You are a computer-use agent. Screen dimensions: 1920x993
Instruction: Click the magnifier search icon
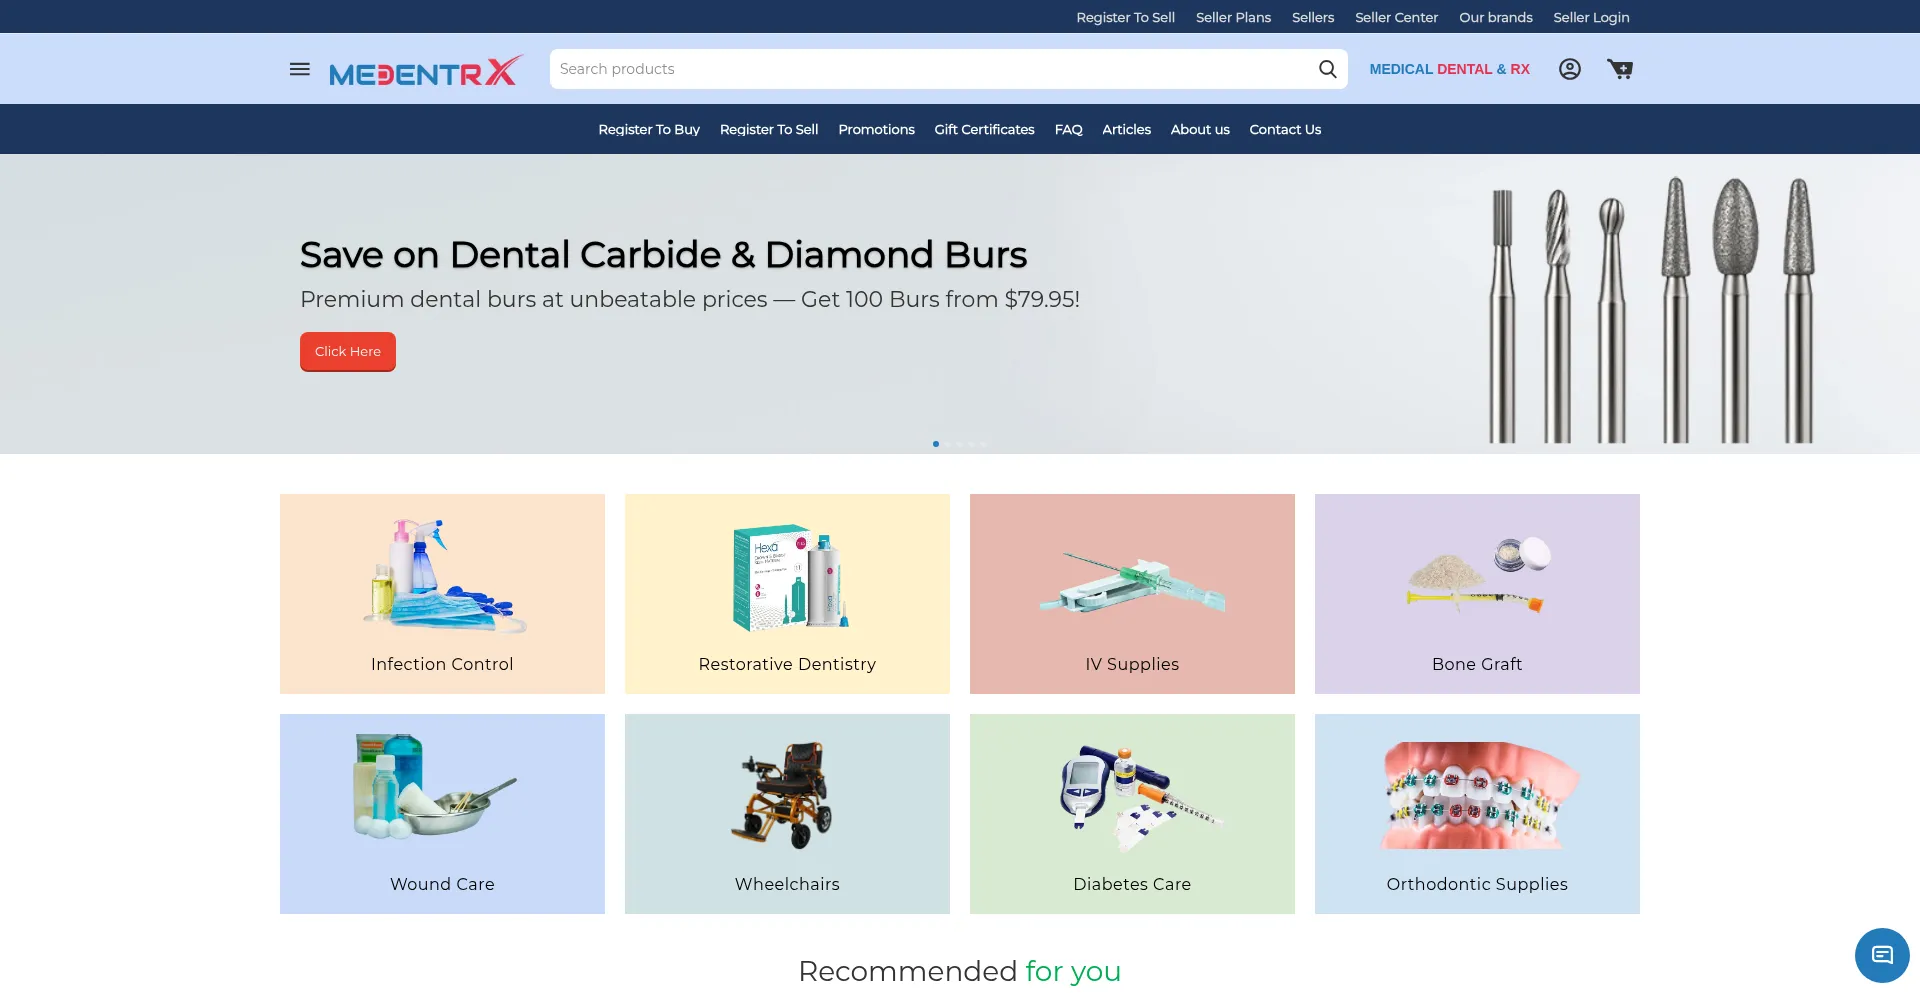coord(1327,69)
